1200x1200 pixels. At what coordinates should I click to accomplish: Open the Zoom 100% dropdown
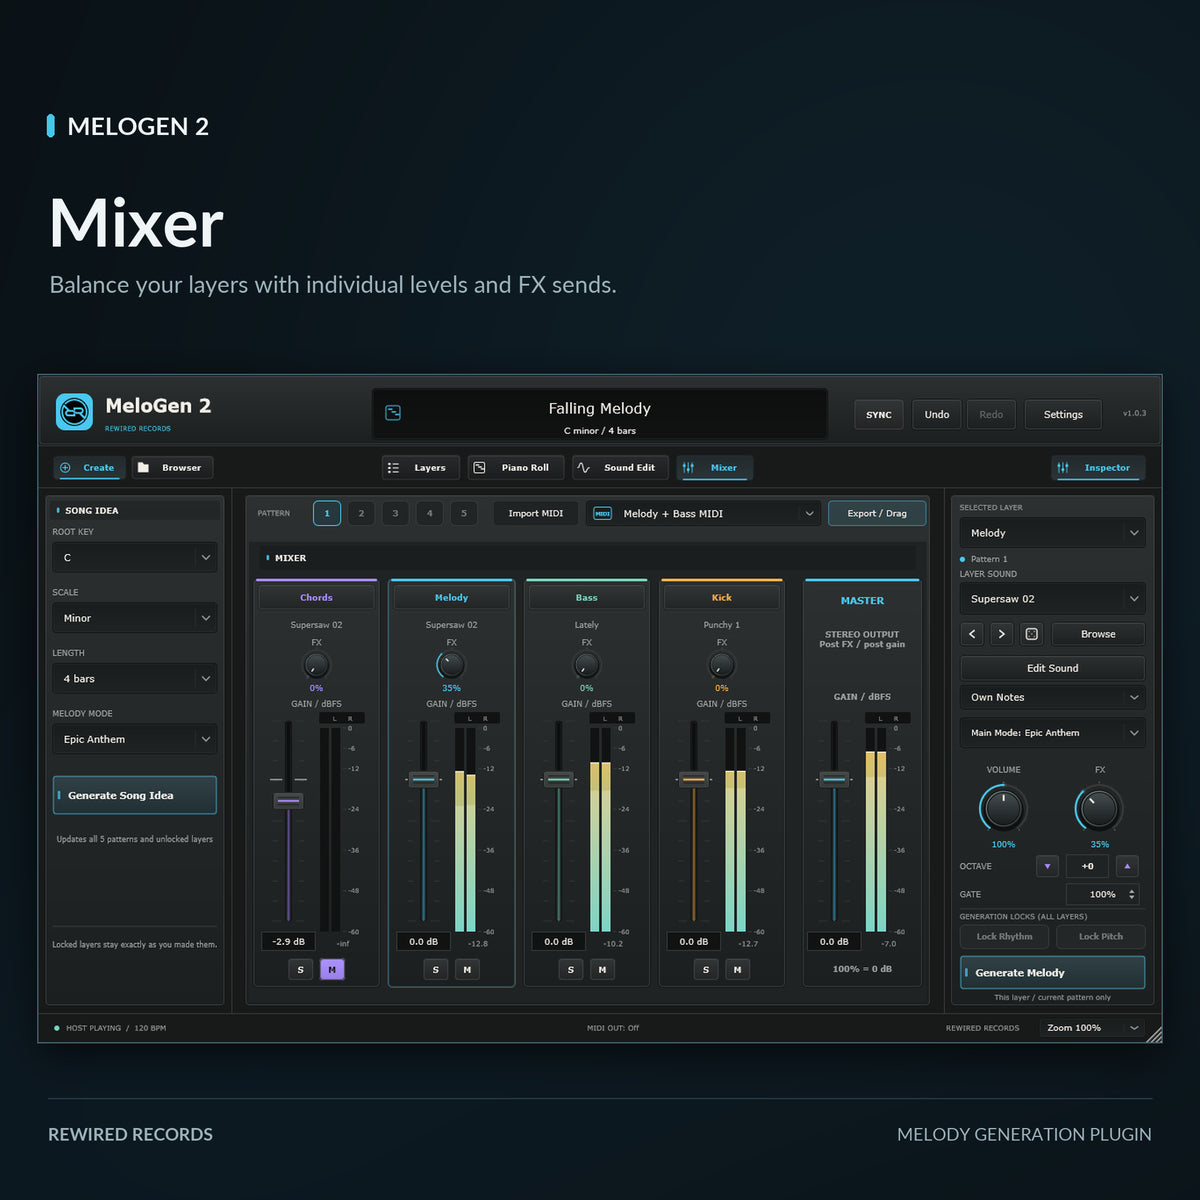1092,1027
